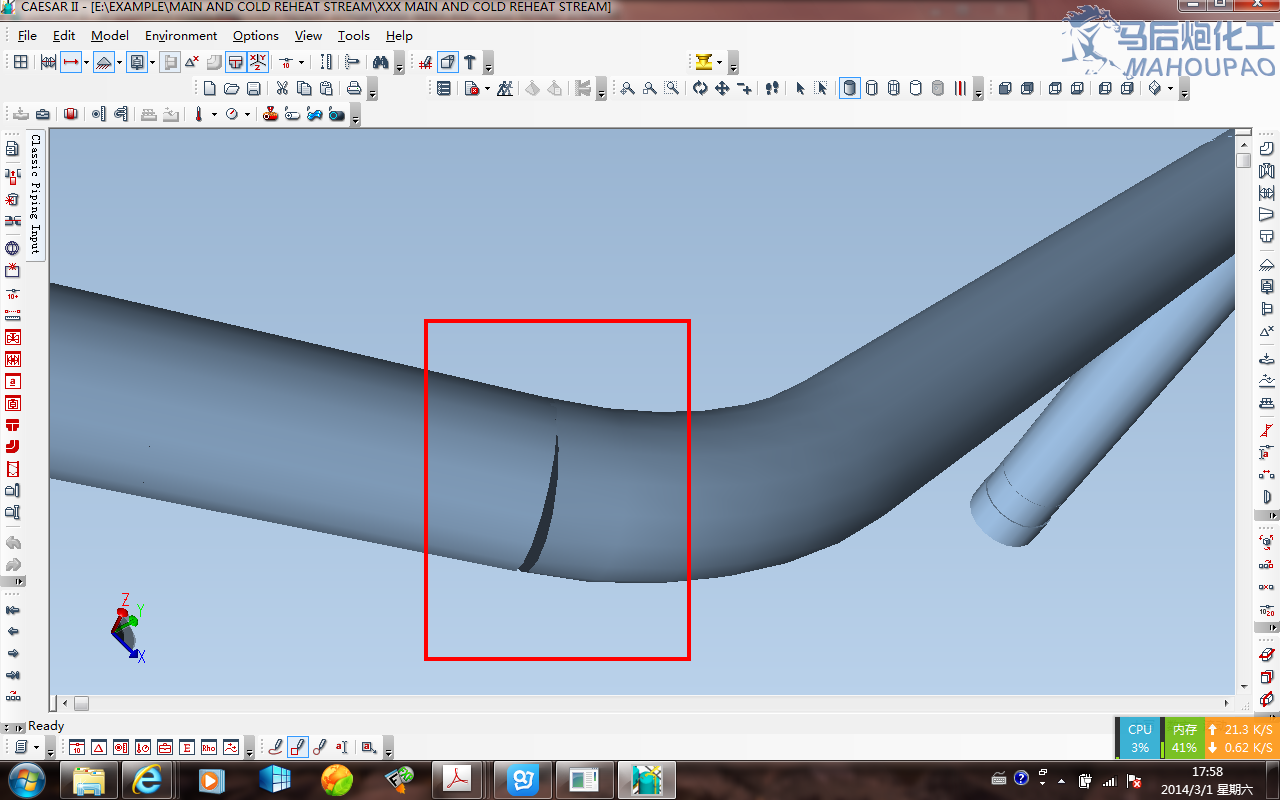1280x800 pixels.
Task: Click the Select by window pointer tool
Action: tap(821, 88)
